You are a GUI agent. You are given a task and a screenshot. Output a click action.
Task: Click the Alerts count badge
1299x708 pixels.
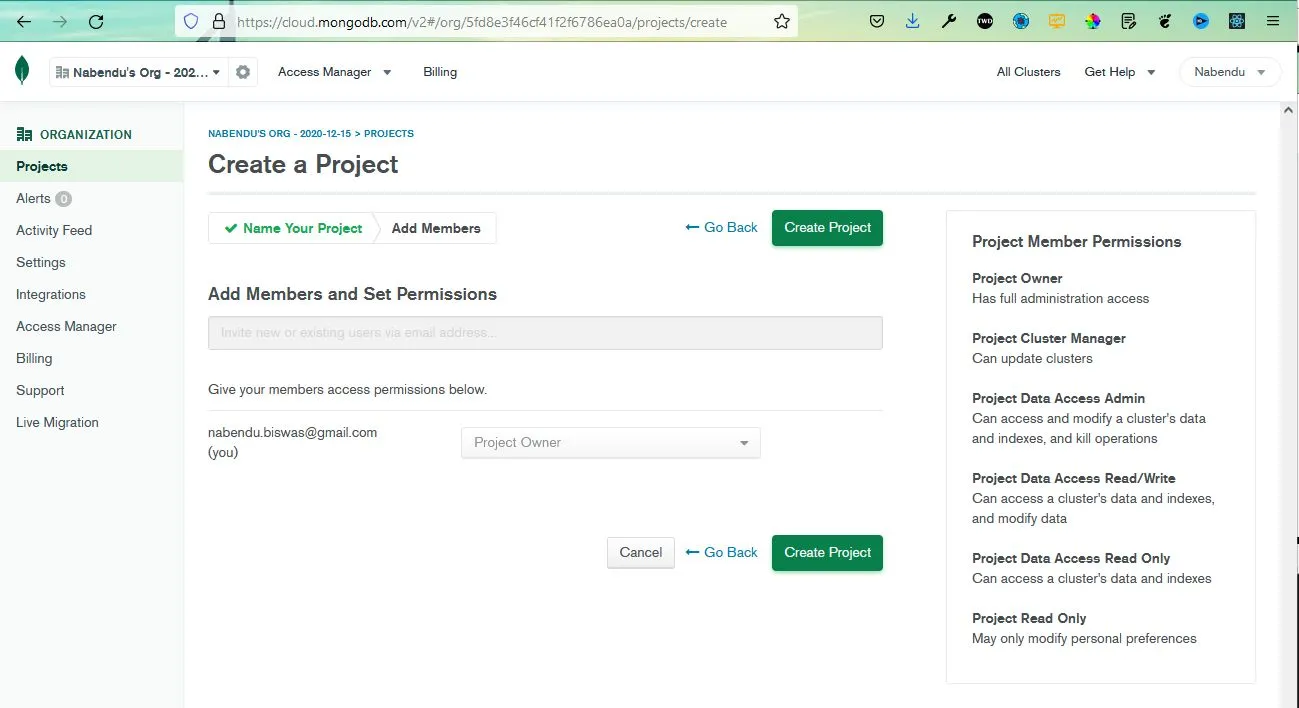[x=63, y=199]
